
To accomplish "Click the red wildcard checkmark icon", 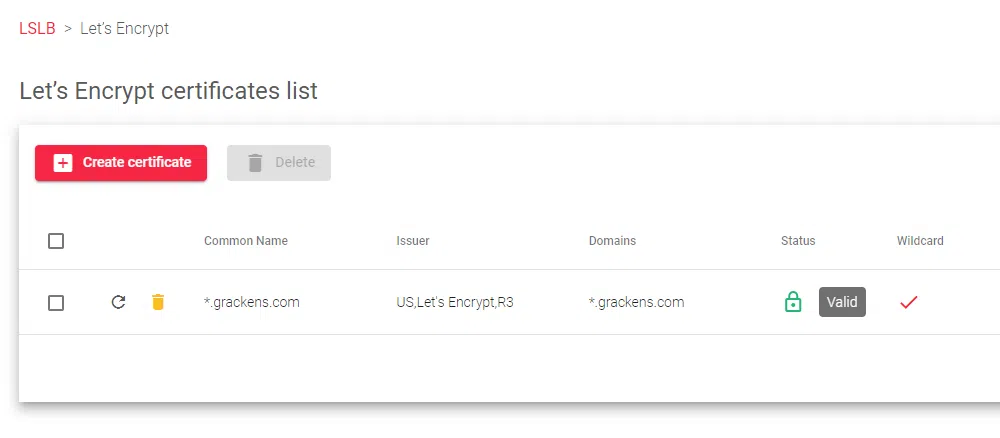I will [908, 302].
